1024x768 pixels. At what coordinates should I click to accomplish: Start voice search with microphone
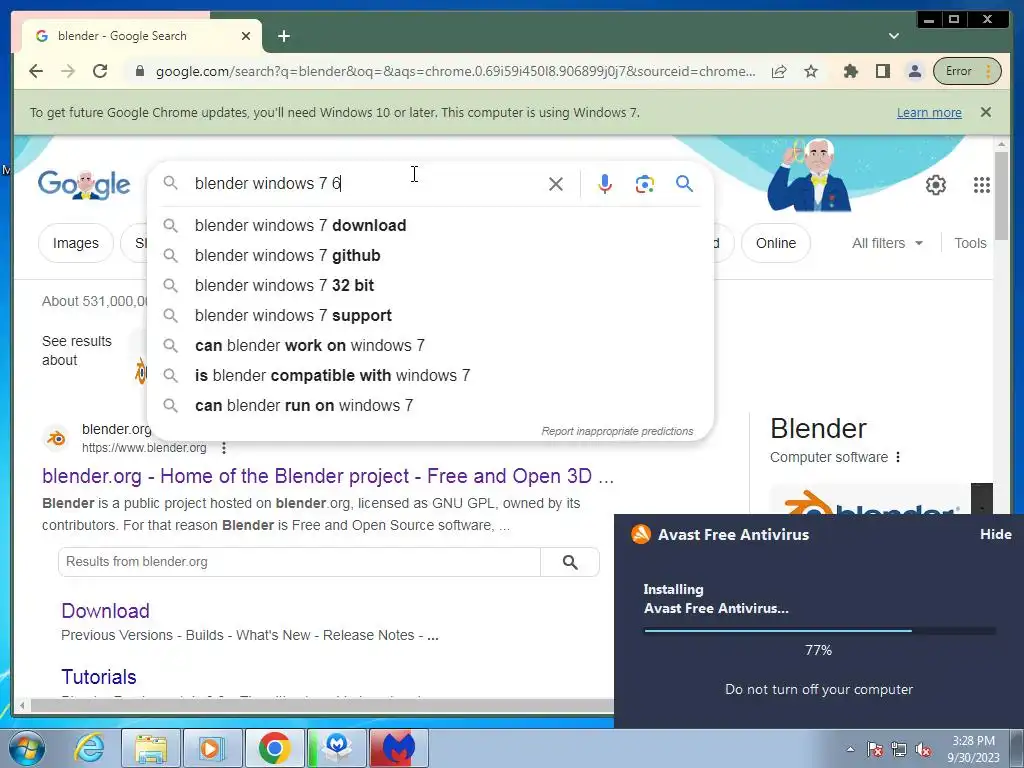coord(605,184)
